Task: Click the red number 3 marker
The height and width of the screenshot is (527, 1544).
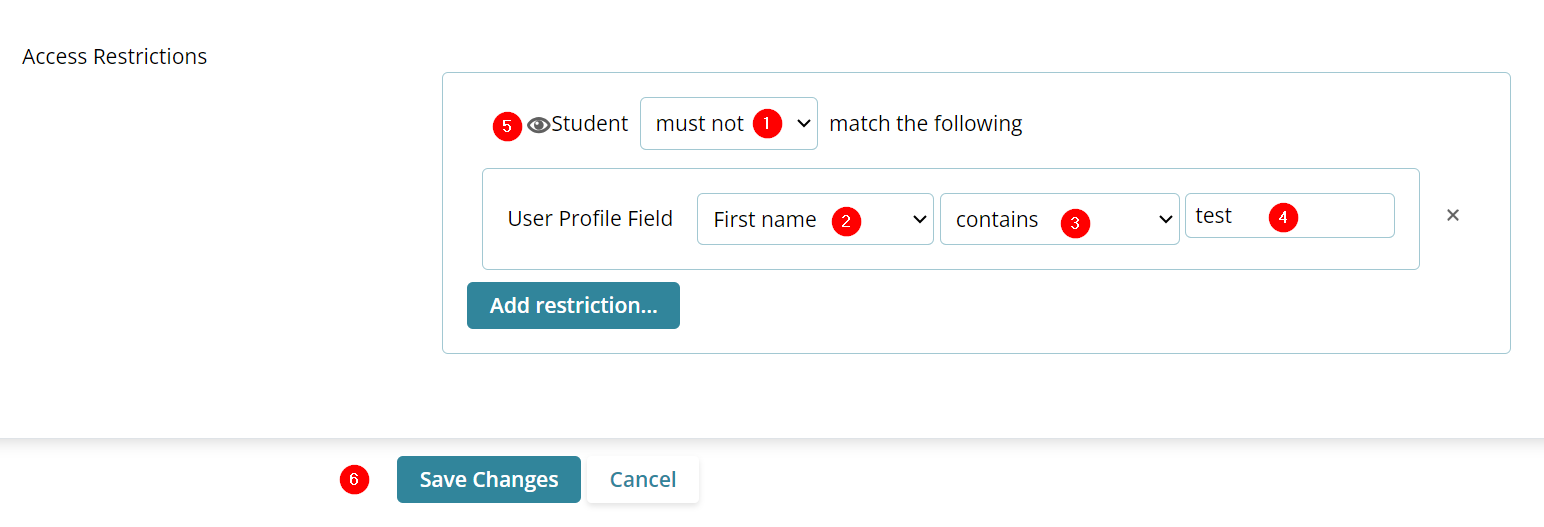Action: pos(1075,224)
